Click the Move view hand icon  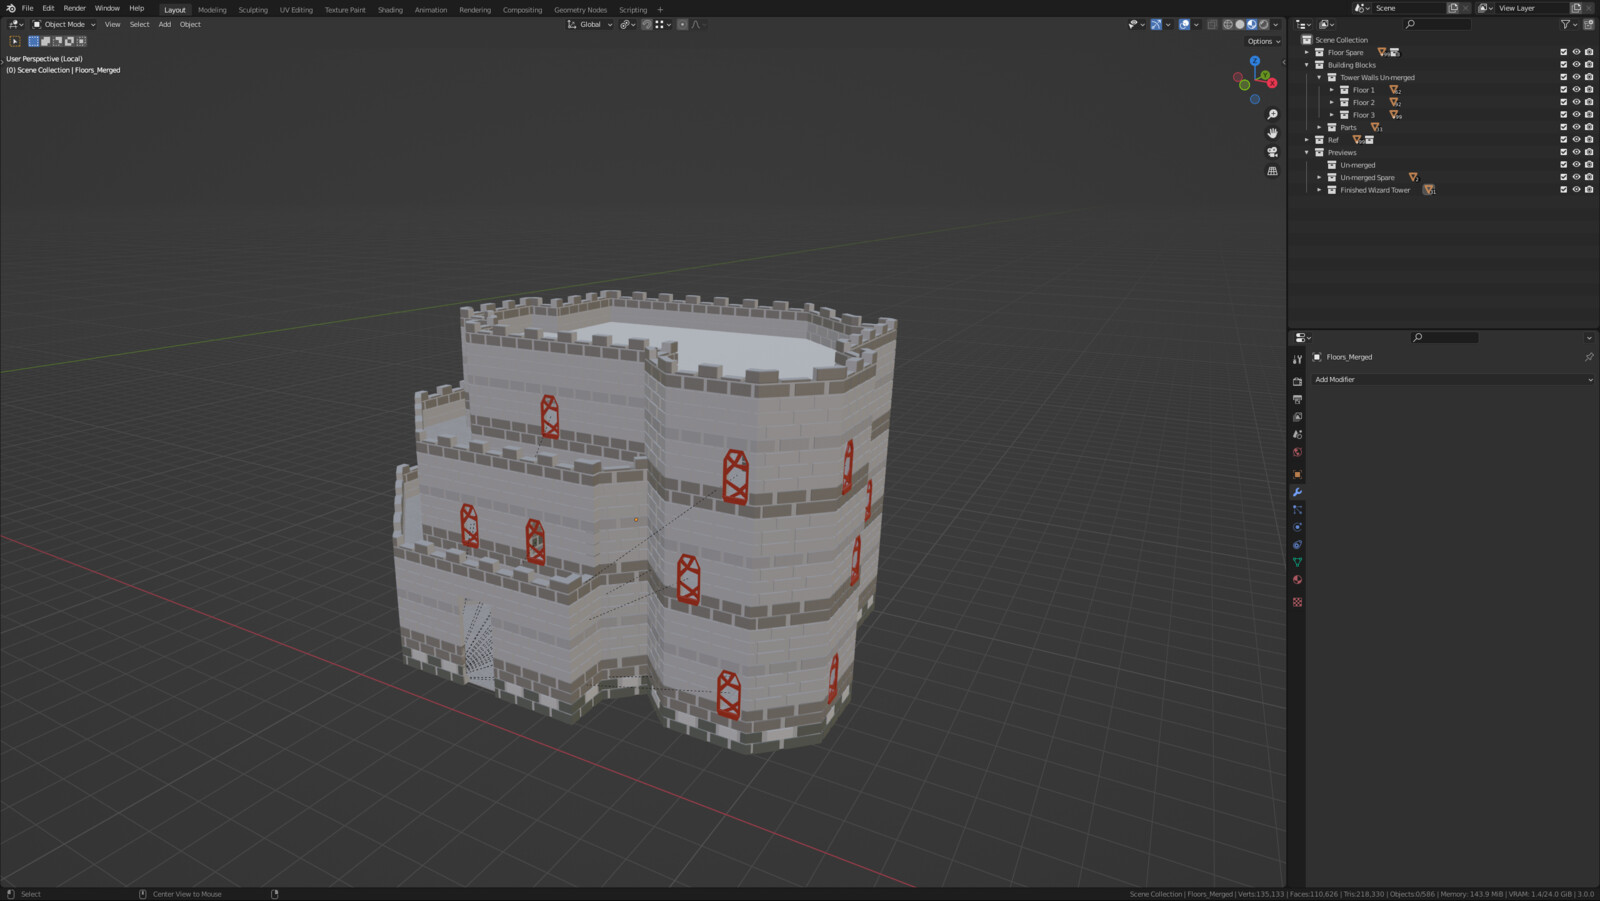click(x=1272, y=133)
